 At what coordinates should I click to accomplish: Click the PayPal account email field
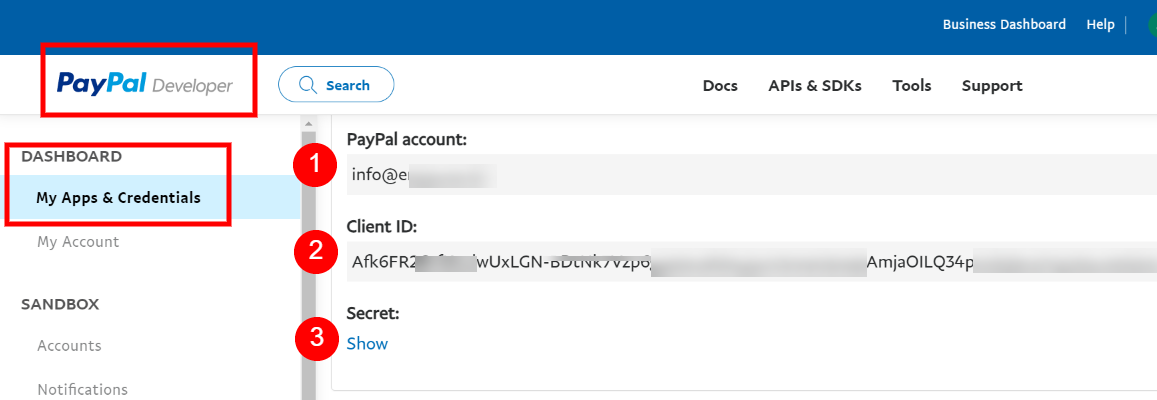pos(752,174)
